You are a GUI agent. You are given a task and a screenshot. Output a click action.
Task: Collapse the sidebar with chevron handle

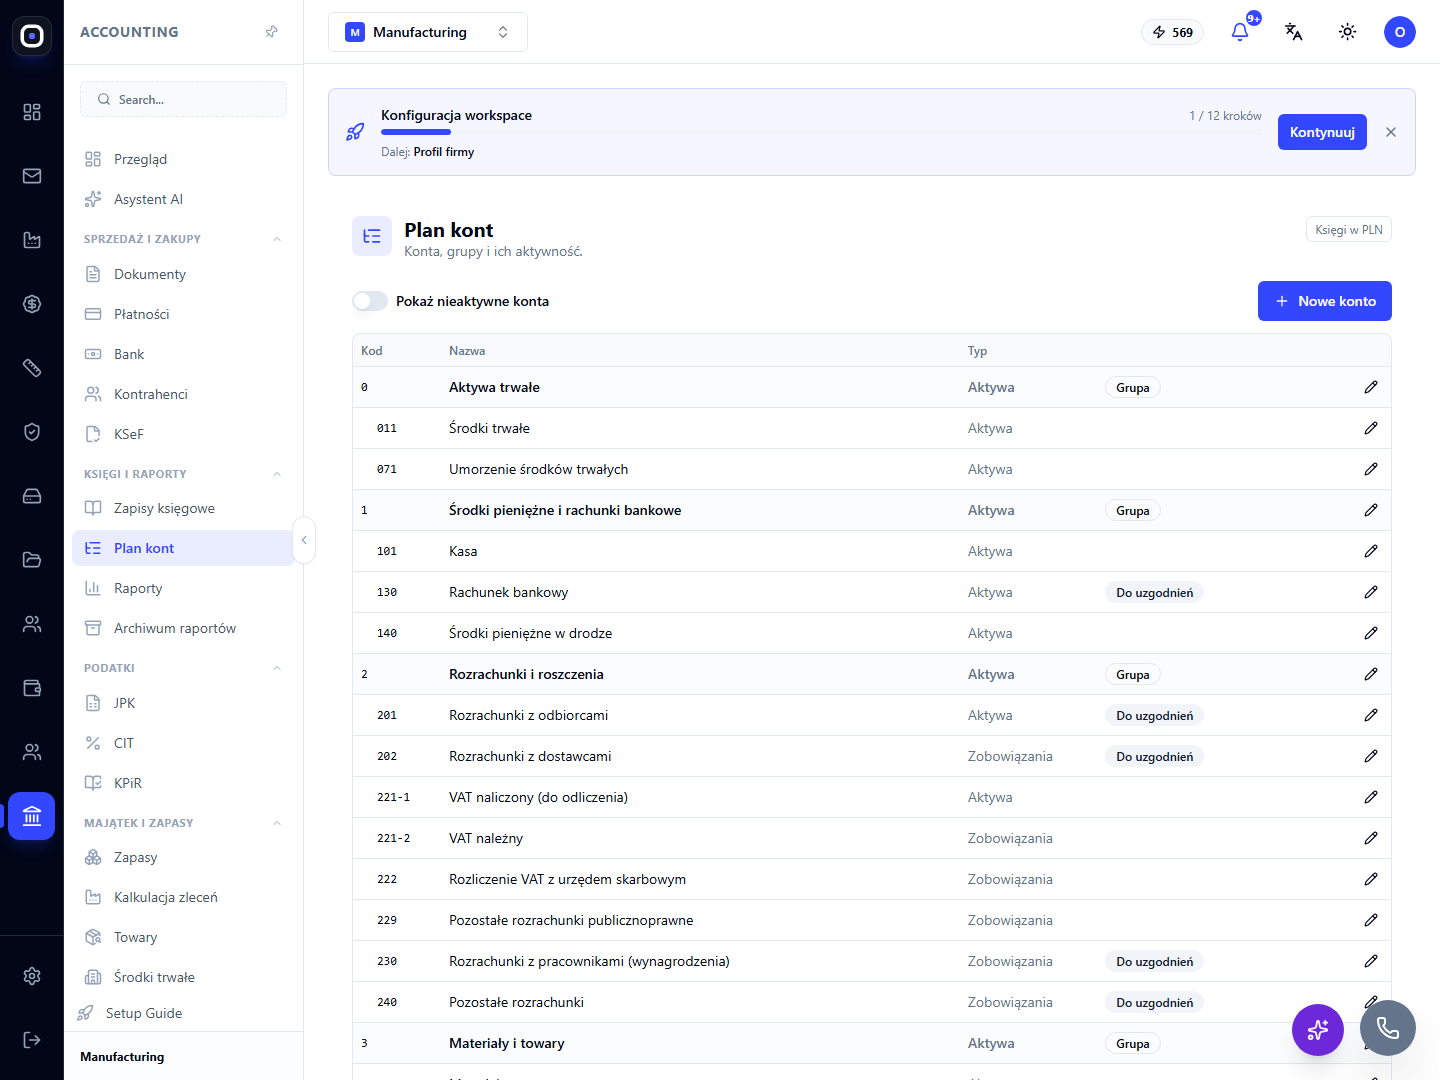pyautogui.click(x=304, y=540)
